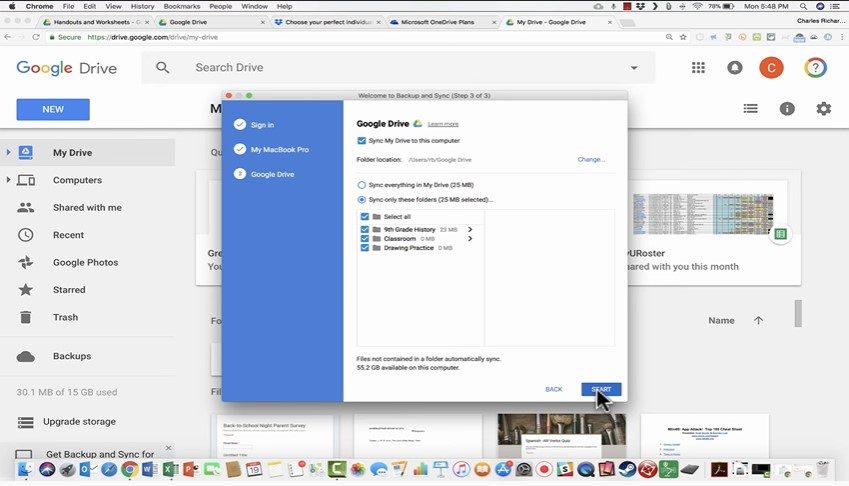Show details info panel icon

pos(787,109)
